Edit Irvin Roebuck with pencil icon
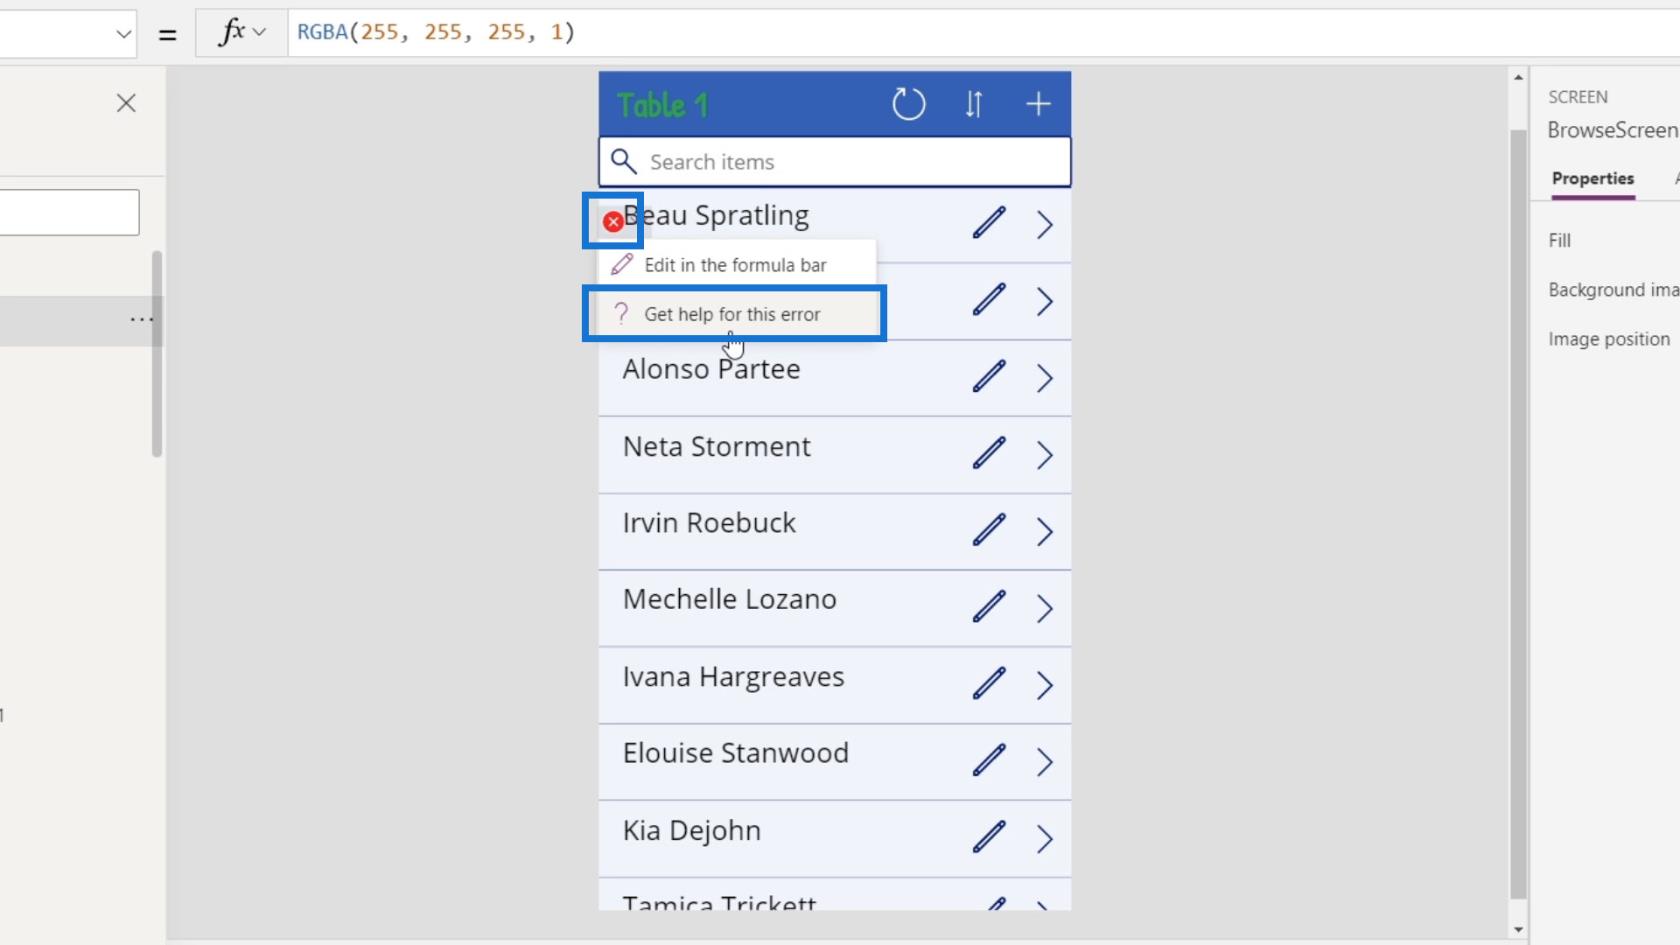The height and width of the screenshot is (945, 1680). tap(989, 530)
